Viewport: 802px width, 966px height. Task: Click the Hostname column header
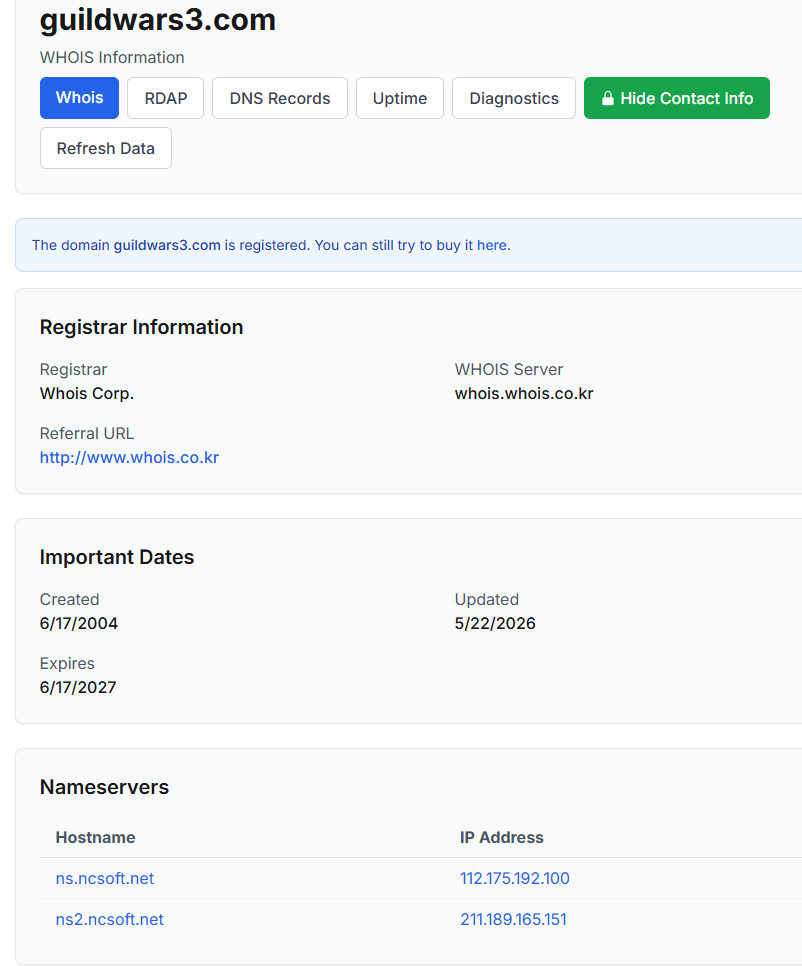95,837
